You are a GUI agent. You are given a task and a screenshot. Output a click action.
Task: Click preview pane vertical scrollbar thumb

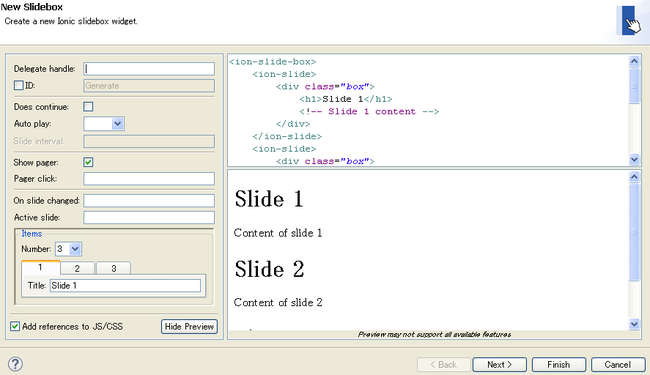(634, 232)
